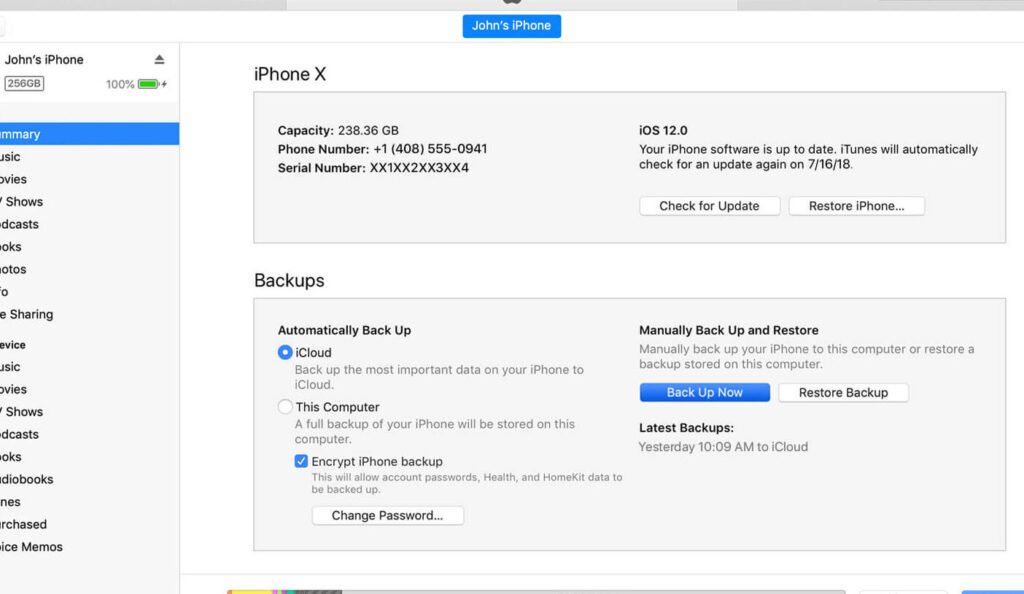Select File Sharing in the sidebar
This screenshot has height=594, width=1024.
(x=89, y=314)
